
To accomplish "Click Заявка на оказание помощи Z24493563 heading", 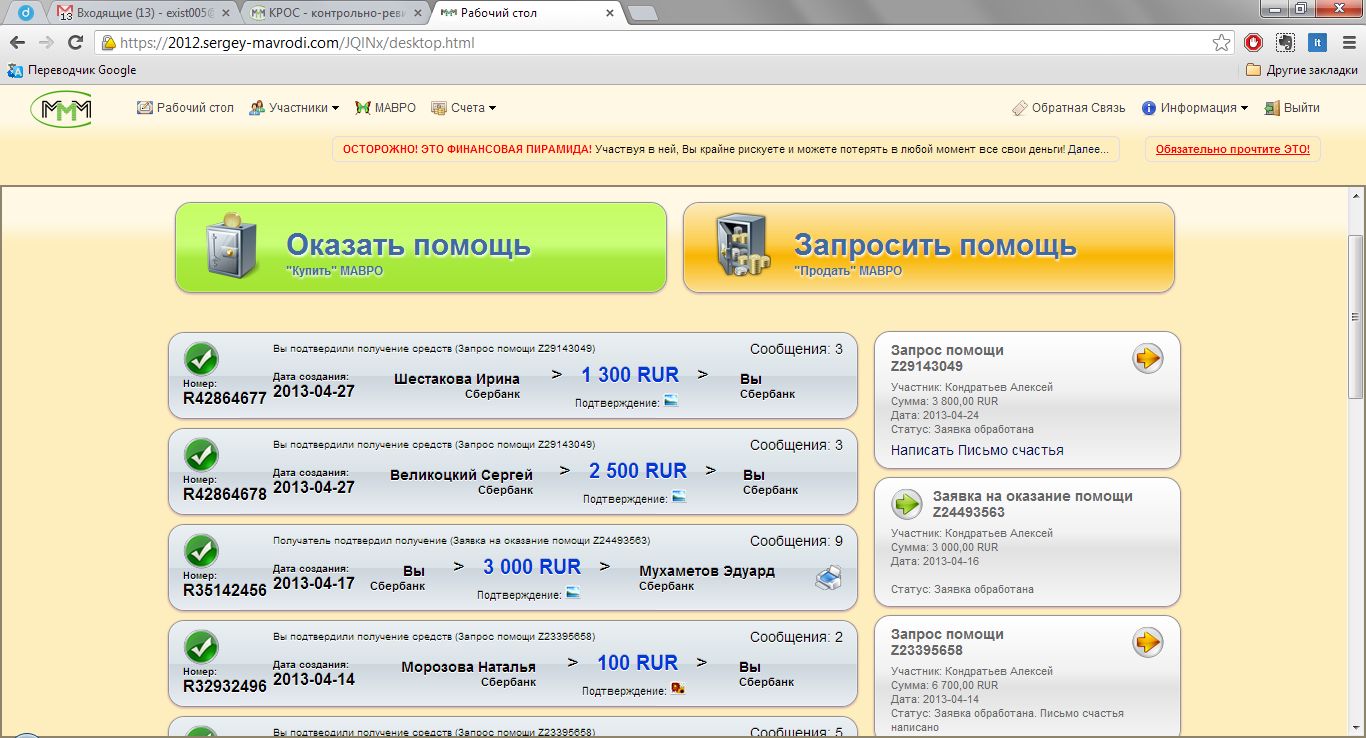I will tap(1033, 504).
